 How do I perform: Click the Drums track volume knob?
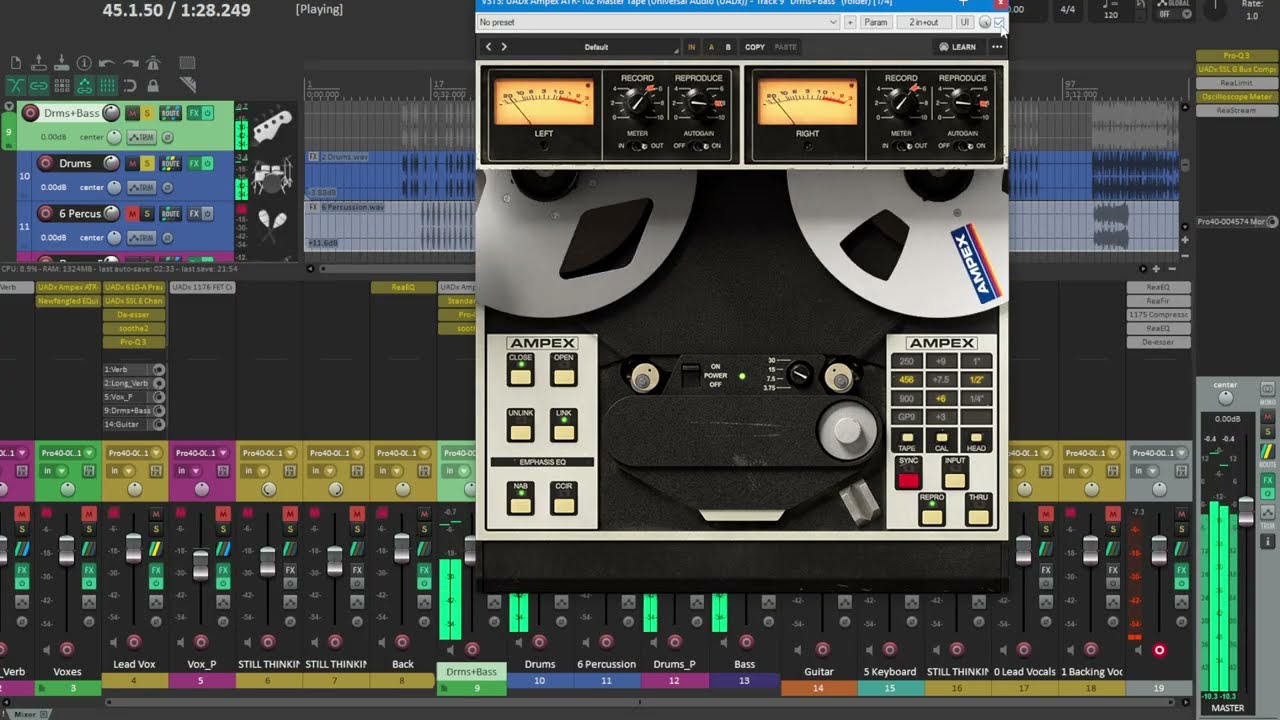112,163
